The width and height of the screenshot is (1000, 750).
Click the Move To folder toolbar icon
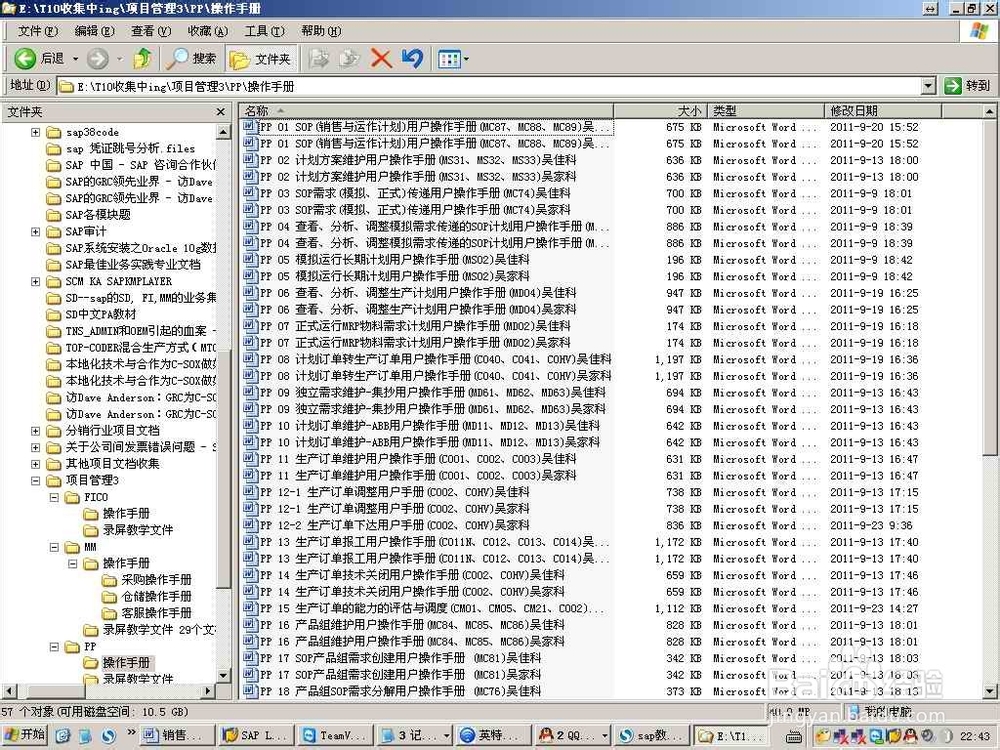pyautogui.click(x=318, y=59)
